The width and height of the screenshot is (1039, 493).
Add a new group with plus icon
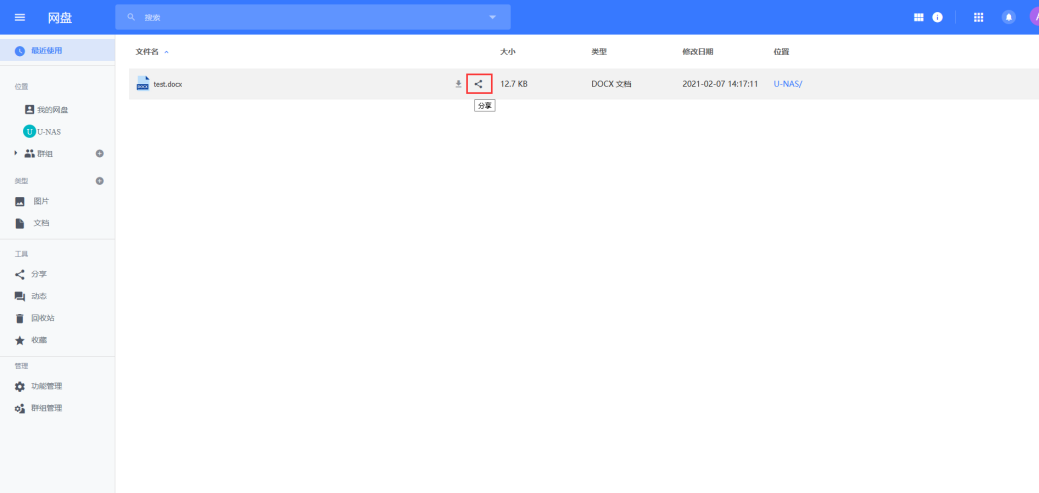point(99,153)
